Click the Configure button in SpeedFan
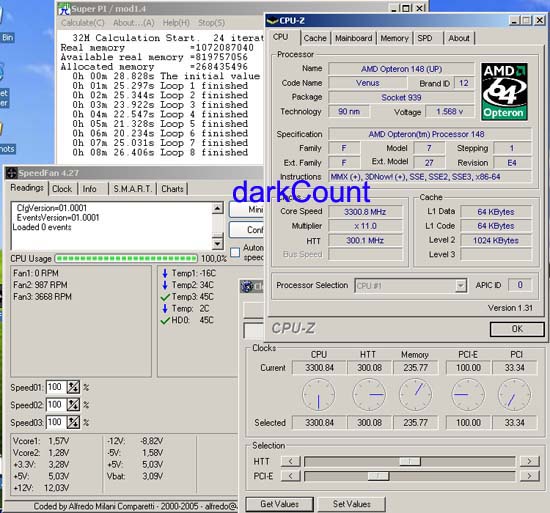Image resolution: width=550 pixels, height=513 pixels. (246, 230)
